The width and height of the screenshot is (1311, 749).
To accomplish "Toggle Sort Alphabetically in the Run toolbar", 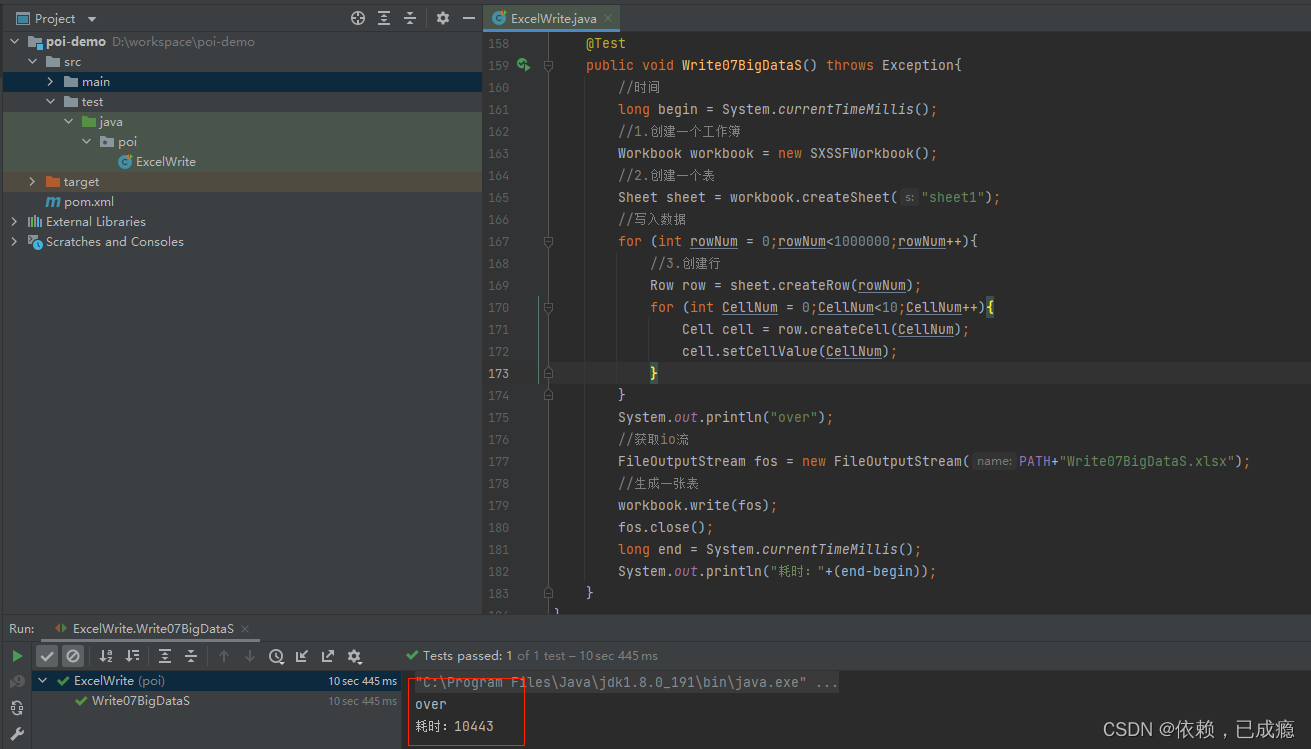I will 106,656.
